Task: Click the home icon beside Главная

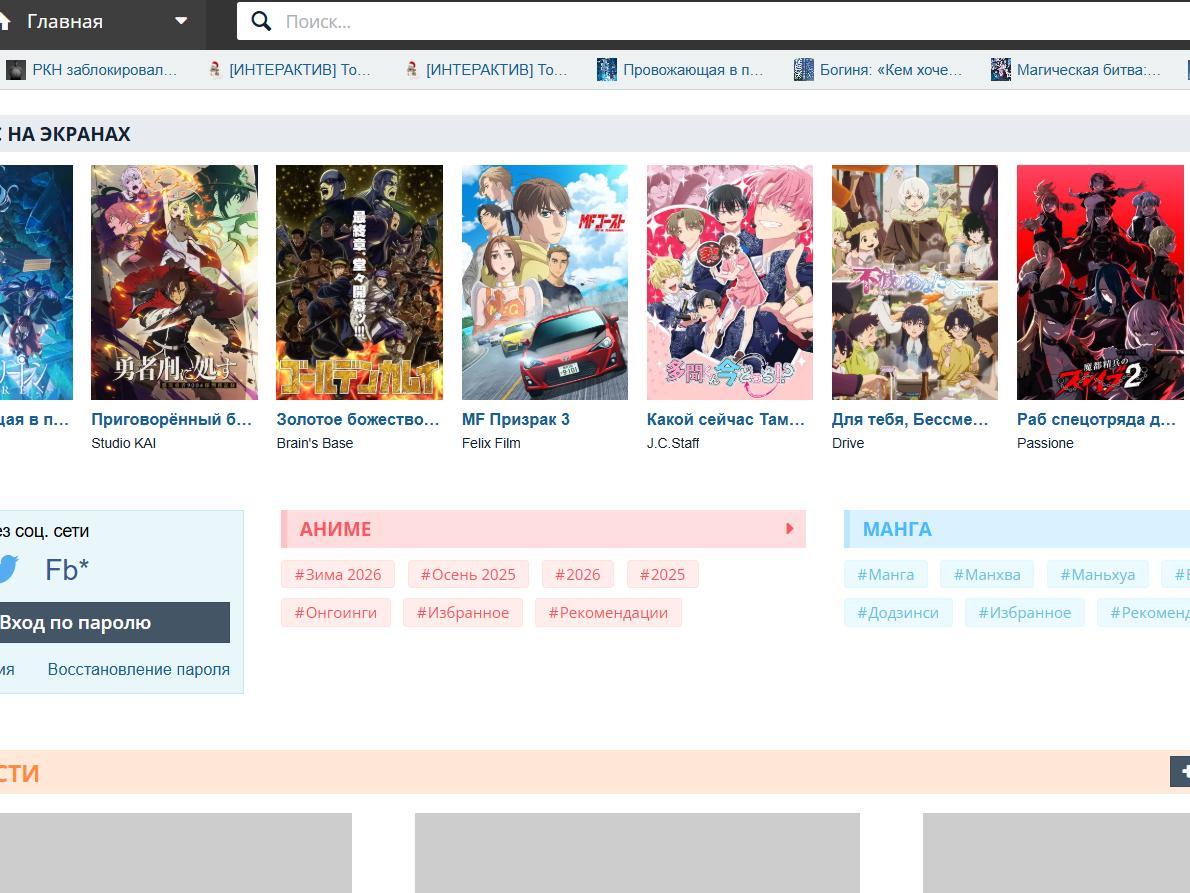Action: pos(4,21)
